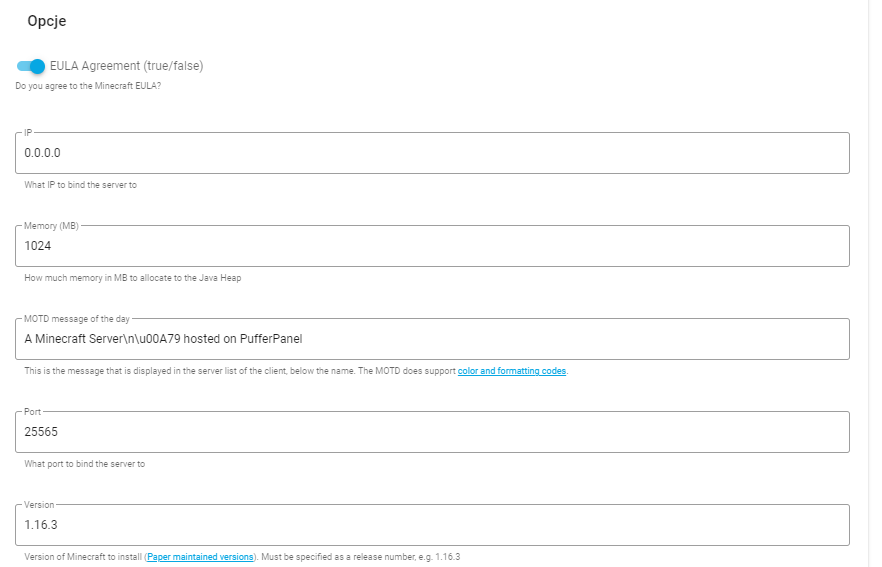Click the 'What IP to bind the server to' hint
Viewport: 882px width, 567px height.
80,185
